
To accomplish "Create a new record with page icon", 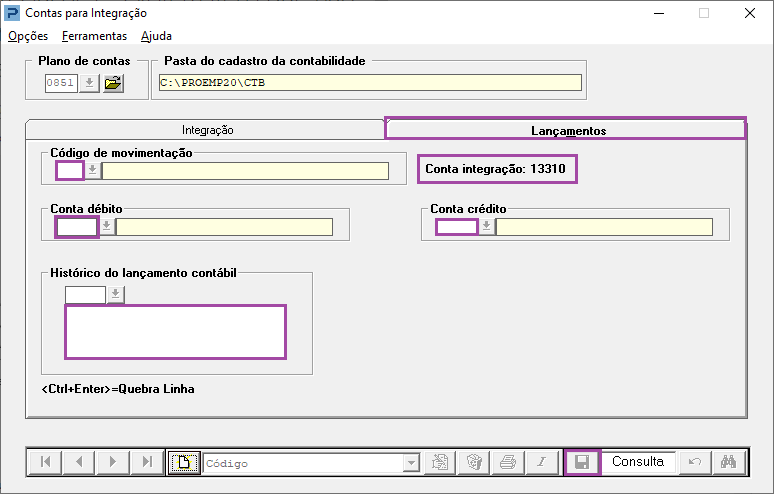I will point(184,462).
